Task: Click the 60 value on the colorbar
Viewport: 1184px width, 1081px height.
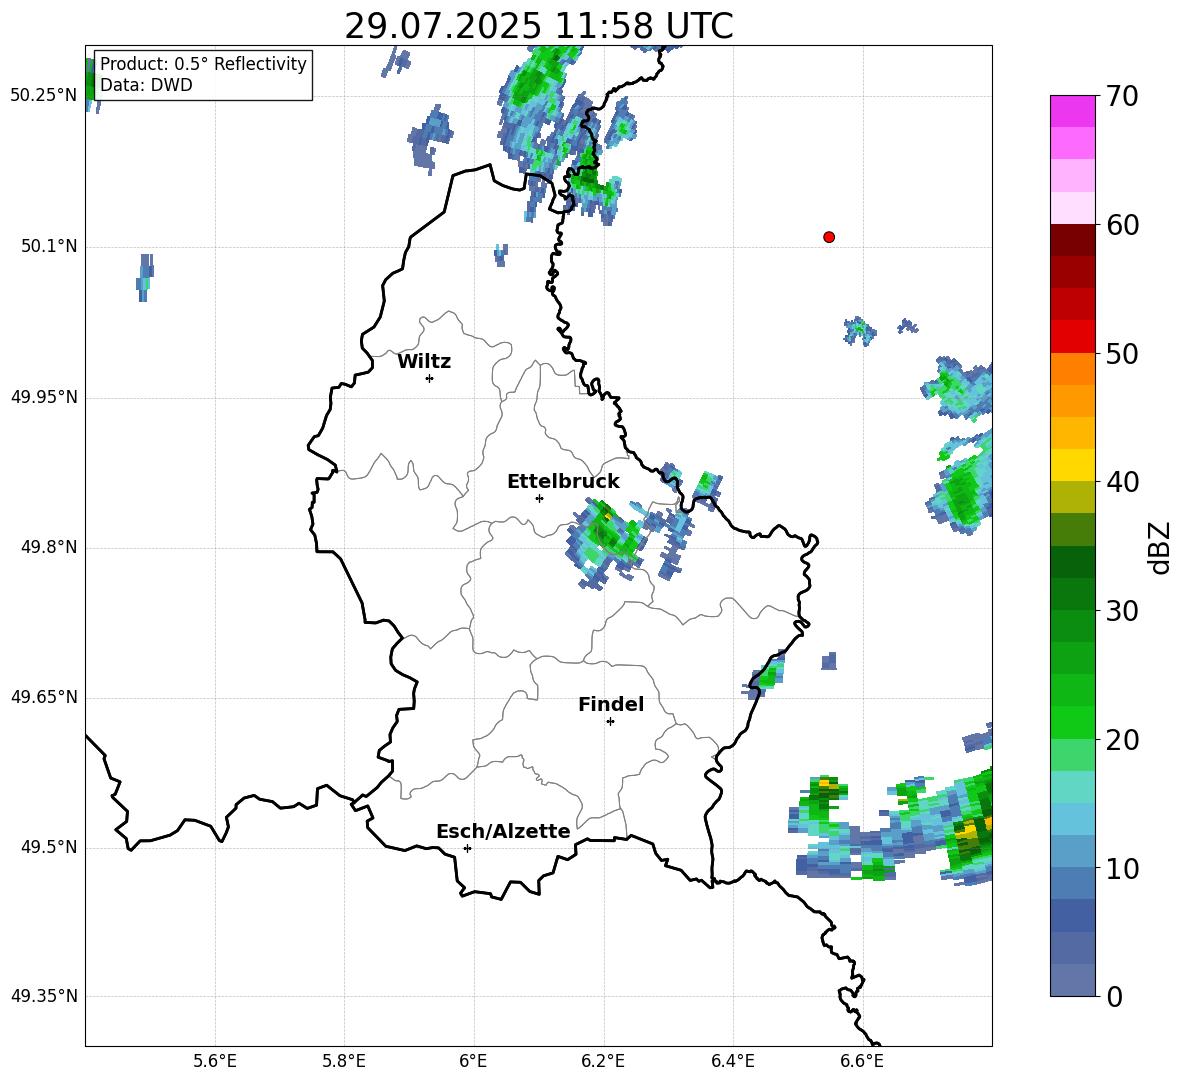Action: pyautogui.click(x=1122, y=225)
